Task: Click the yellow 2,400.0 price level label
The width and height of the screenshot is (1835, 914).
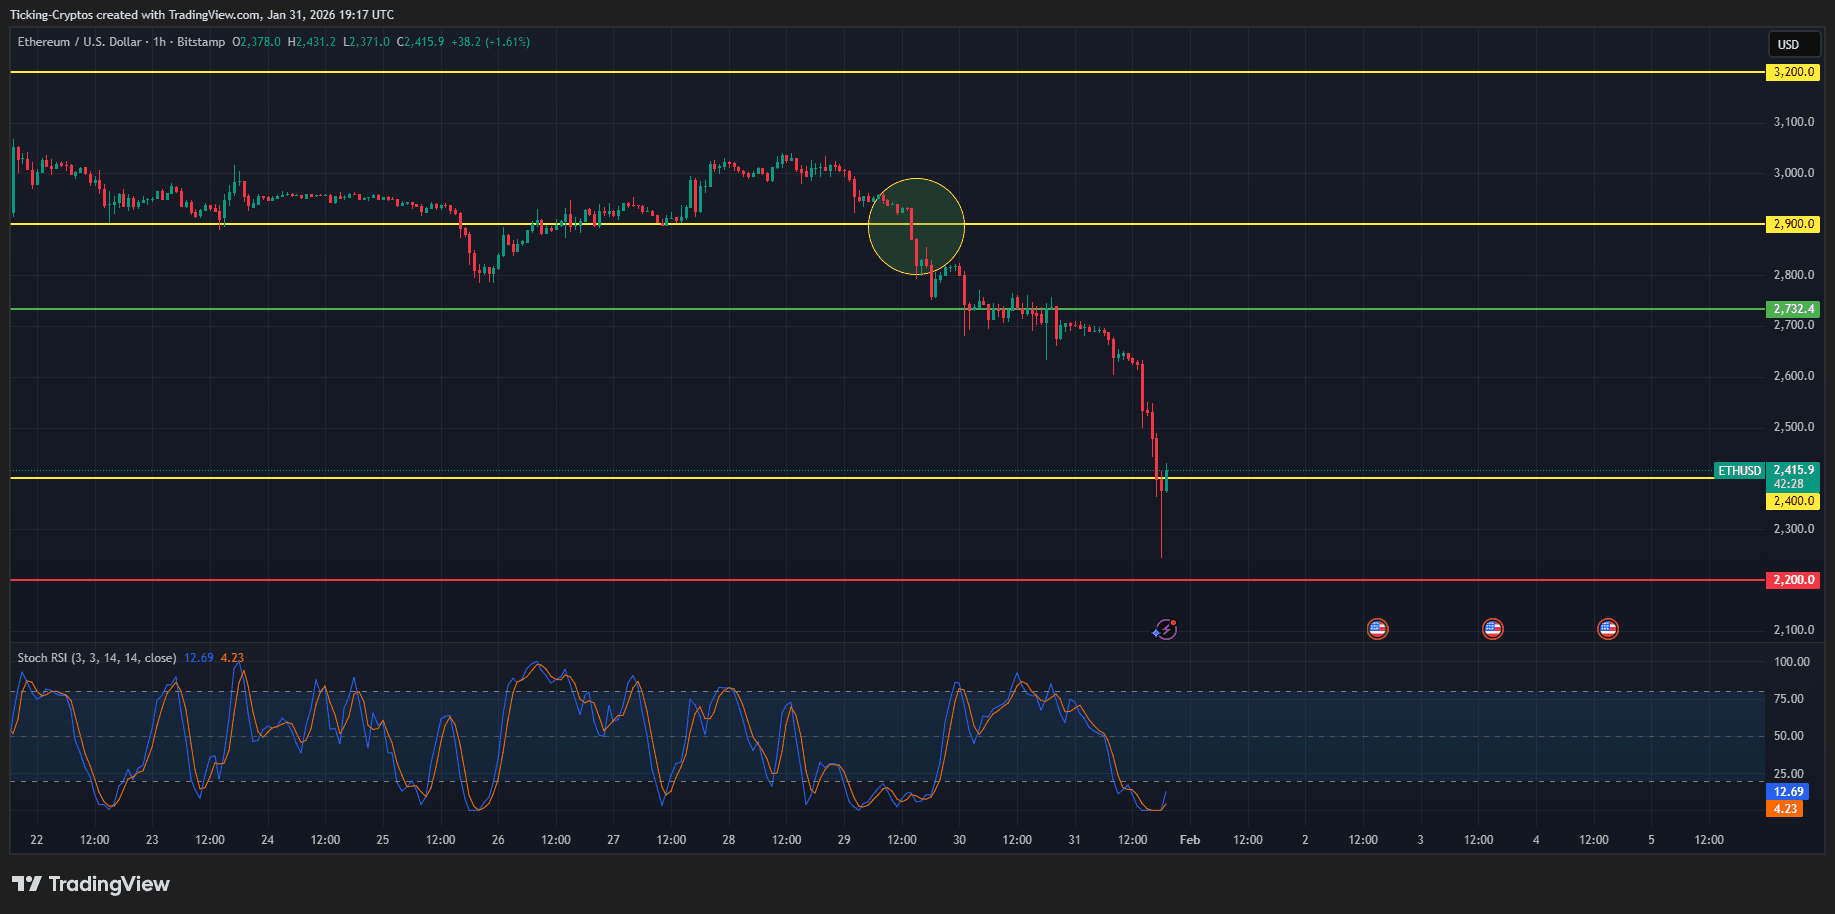Action: point(1792,501)
